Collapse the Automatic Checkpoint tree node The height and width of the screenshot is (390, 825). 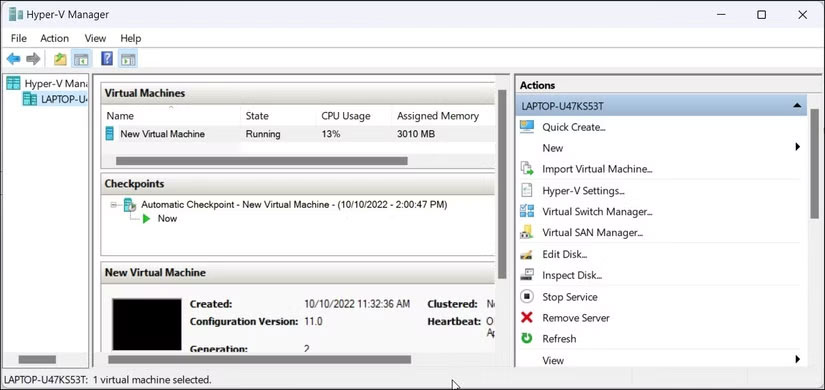114,205
